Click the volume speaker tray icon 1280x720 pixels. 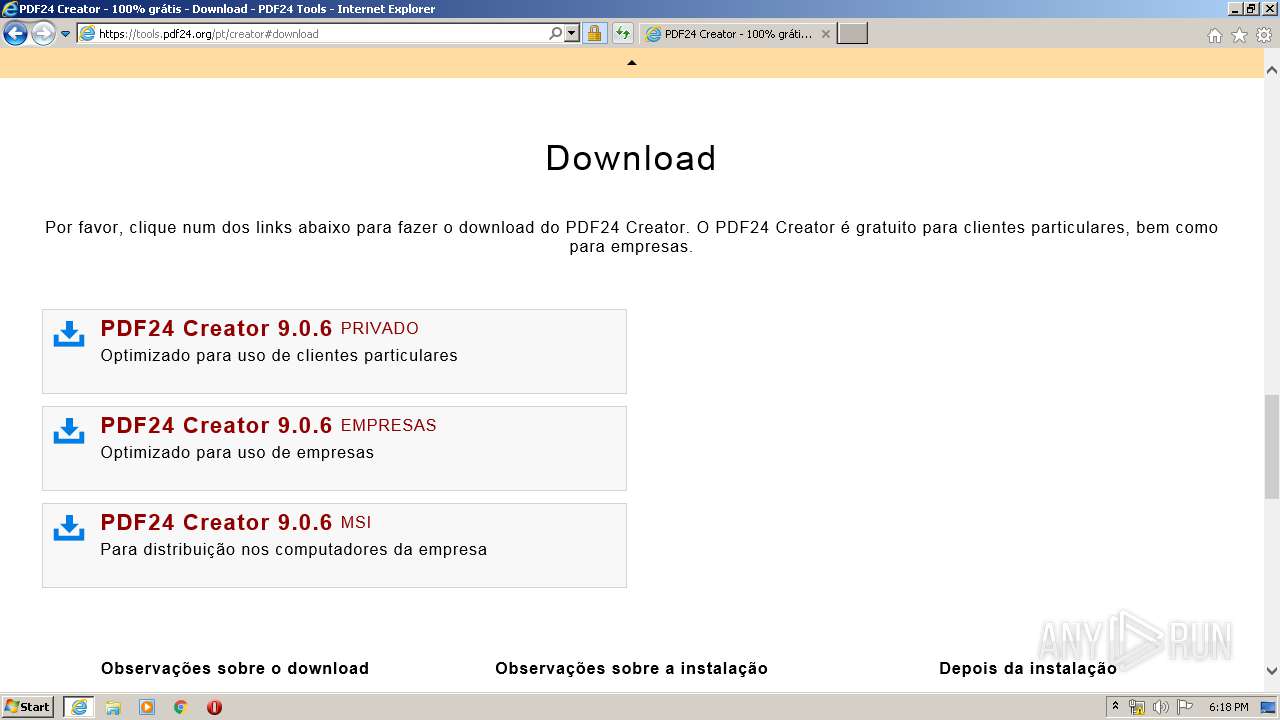(1161, 707)
